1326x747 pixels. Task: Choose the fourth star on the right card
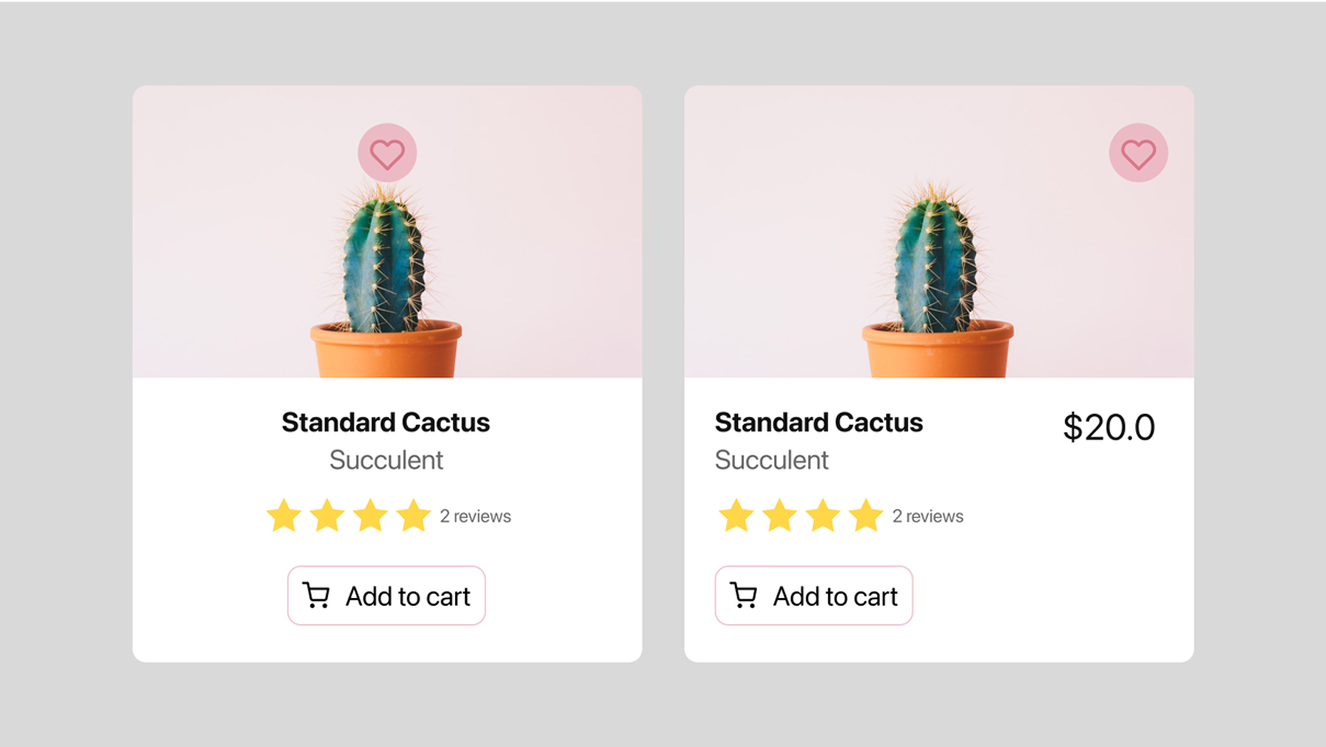point(865,516)
